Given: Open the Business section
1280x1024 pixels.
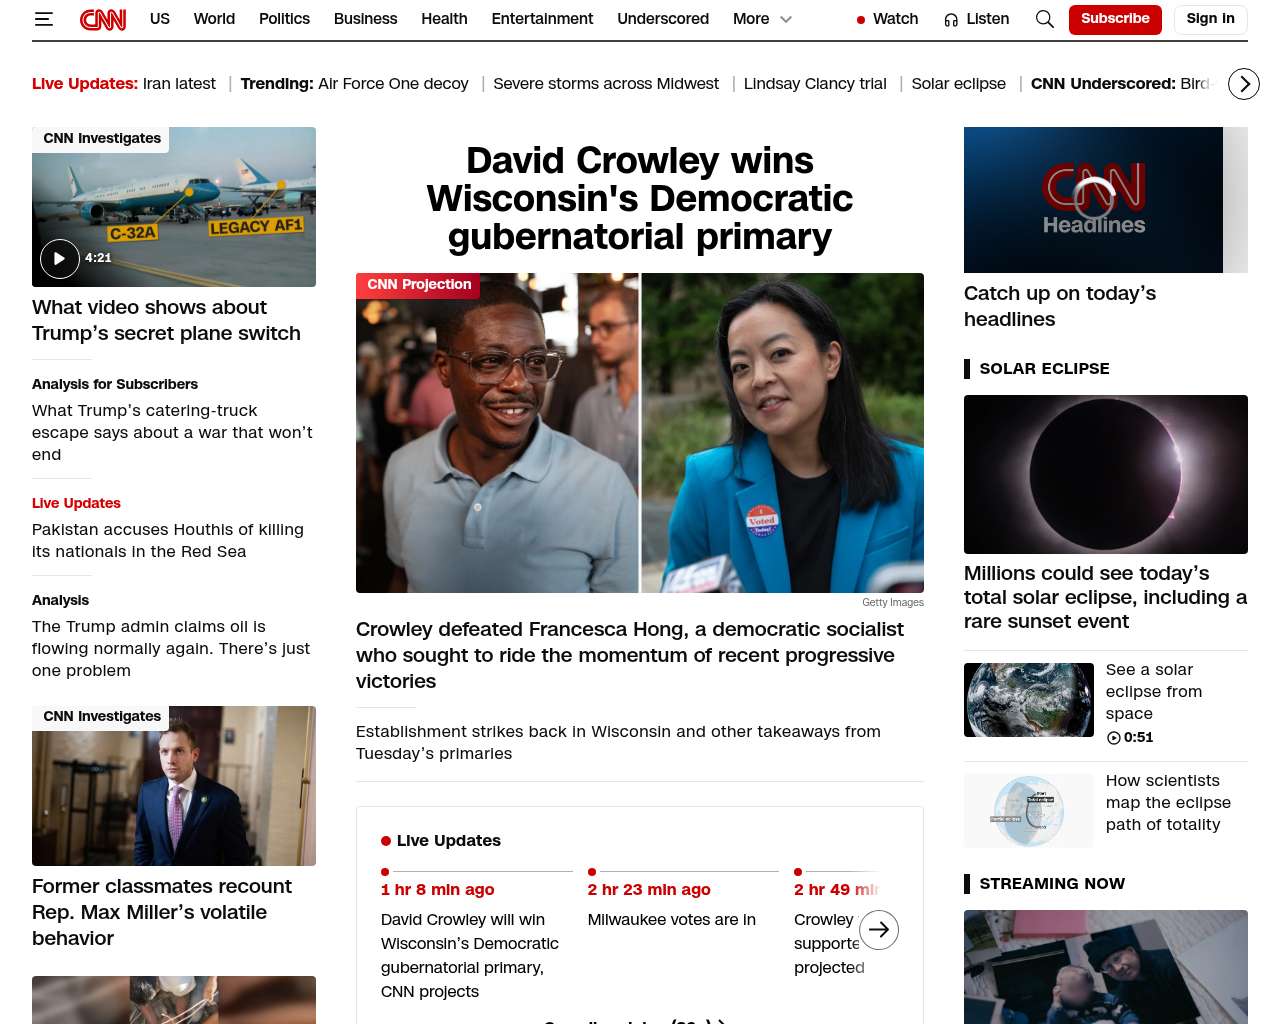Looking at the screenshot, I should 365,19.
